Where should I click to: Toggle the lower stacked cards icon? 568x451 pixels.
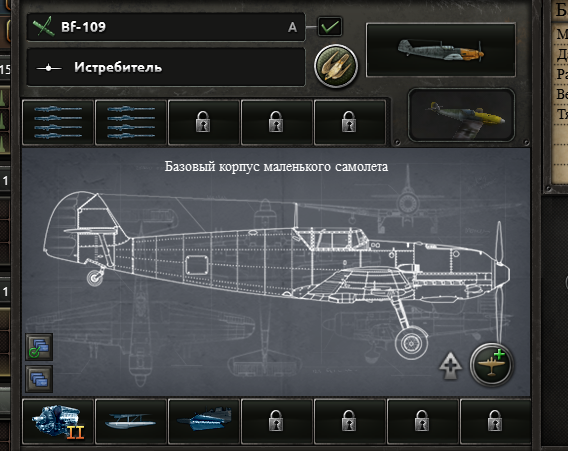click(39, 379)
